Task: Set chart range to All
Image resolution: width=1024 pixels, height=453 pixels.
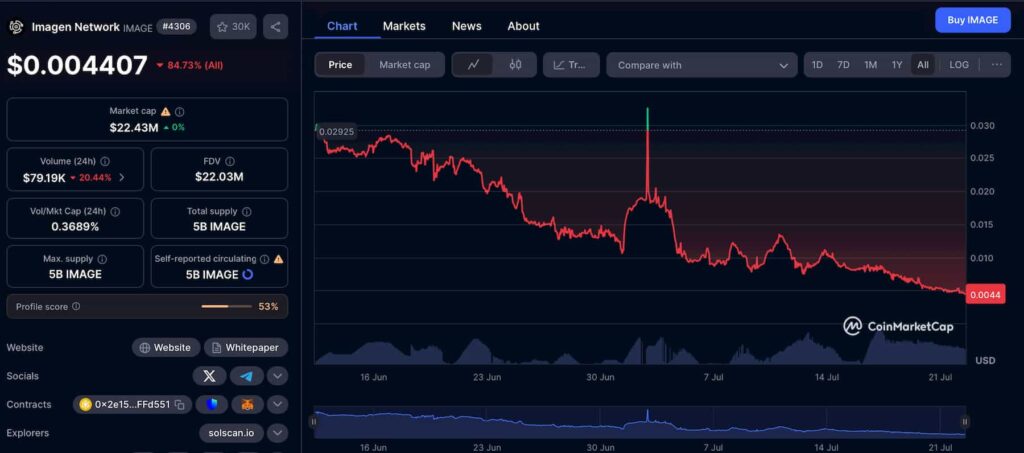Action: coord(923,65)
